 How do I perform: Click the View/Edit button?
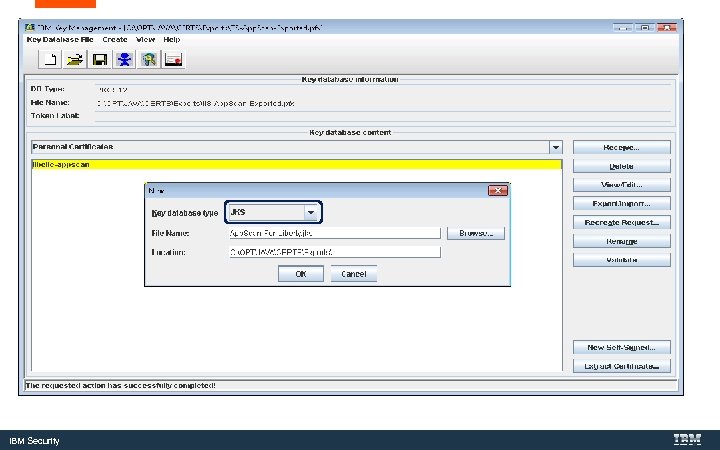pyautogui.click(x=621, y=185)
